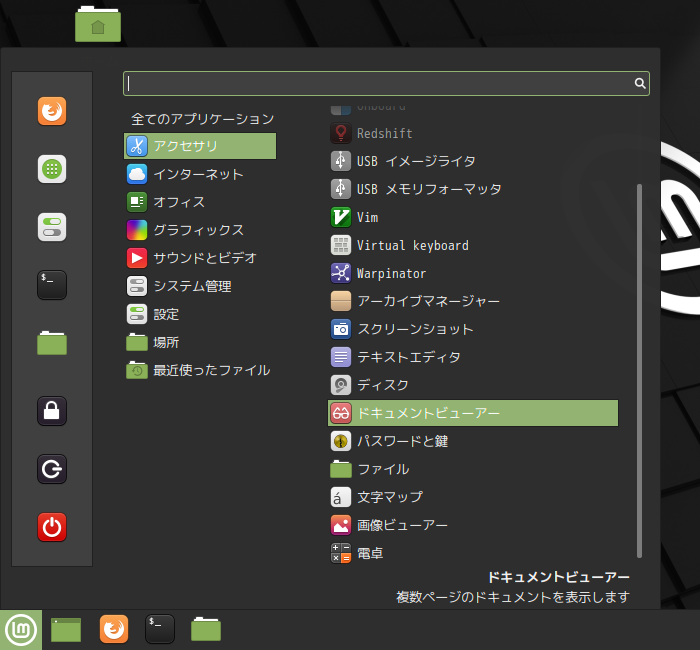Screen dimensions: 700x650
Task: Close the Mint menu via taskbar button
Action: (21, 630)
